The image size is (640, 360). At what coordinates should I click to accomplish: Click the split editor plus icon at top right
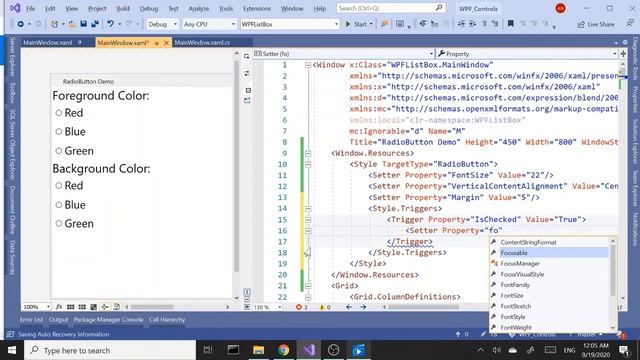tap(623, 53)
